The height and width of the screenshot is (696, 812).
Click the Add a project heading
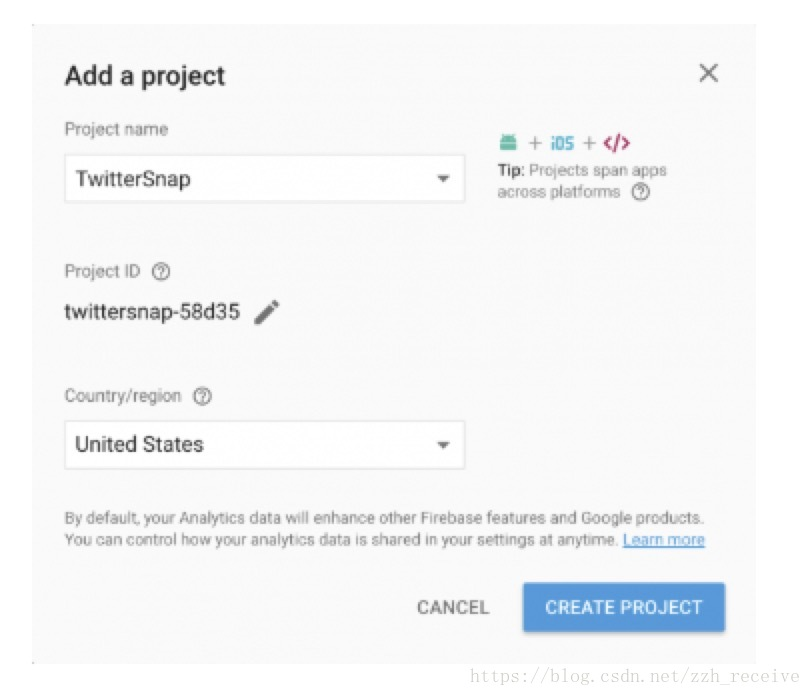[x=145, y=76]
